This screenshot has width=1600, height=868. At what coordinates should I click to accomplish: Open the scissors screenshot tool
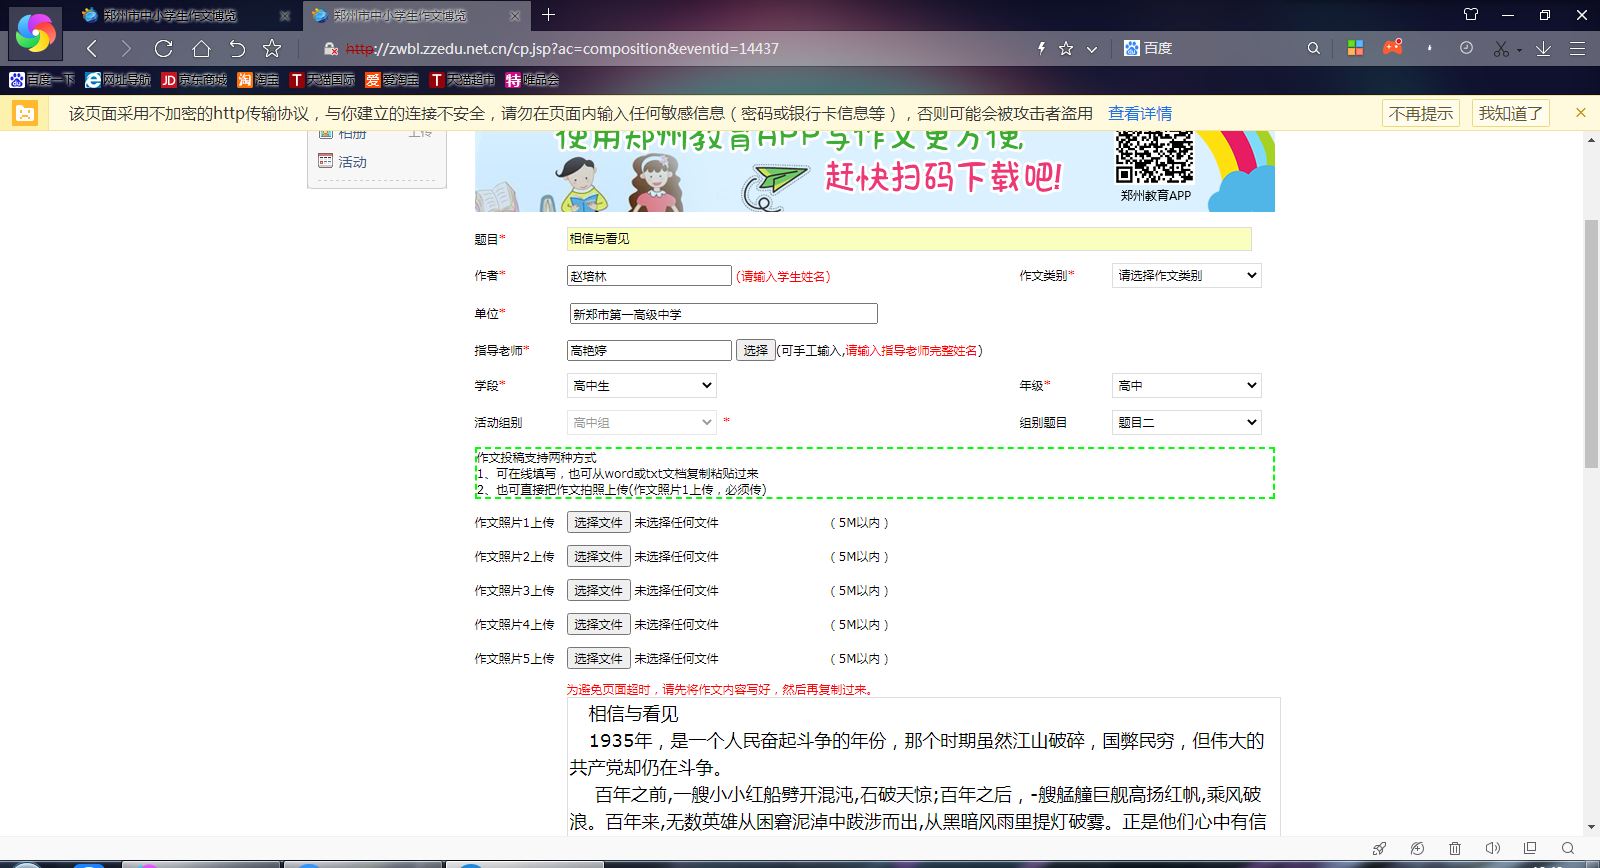click(x=1501, y=48)
